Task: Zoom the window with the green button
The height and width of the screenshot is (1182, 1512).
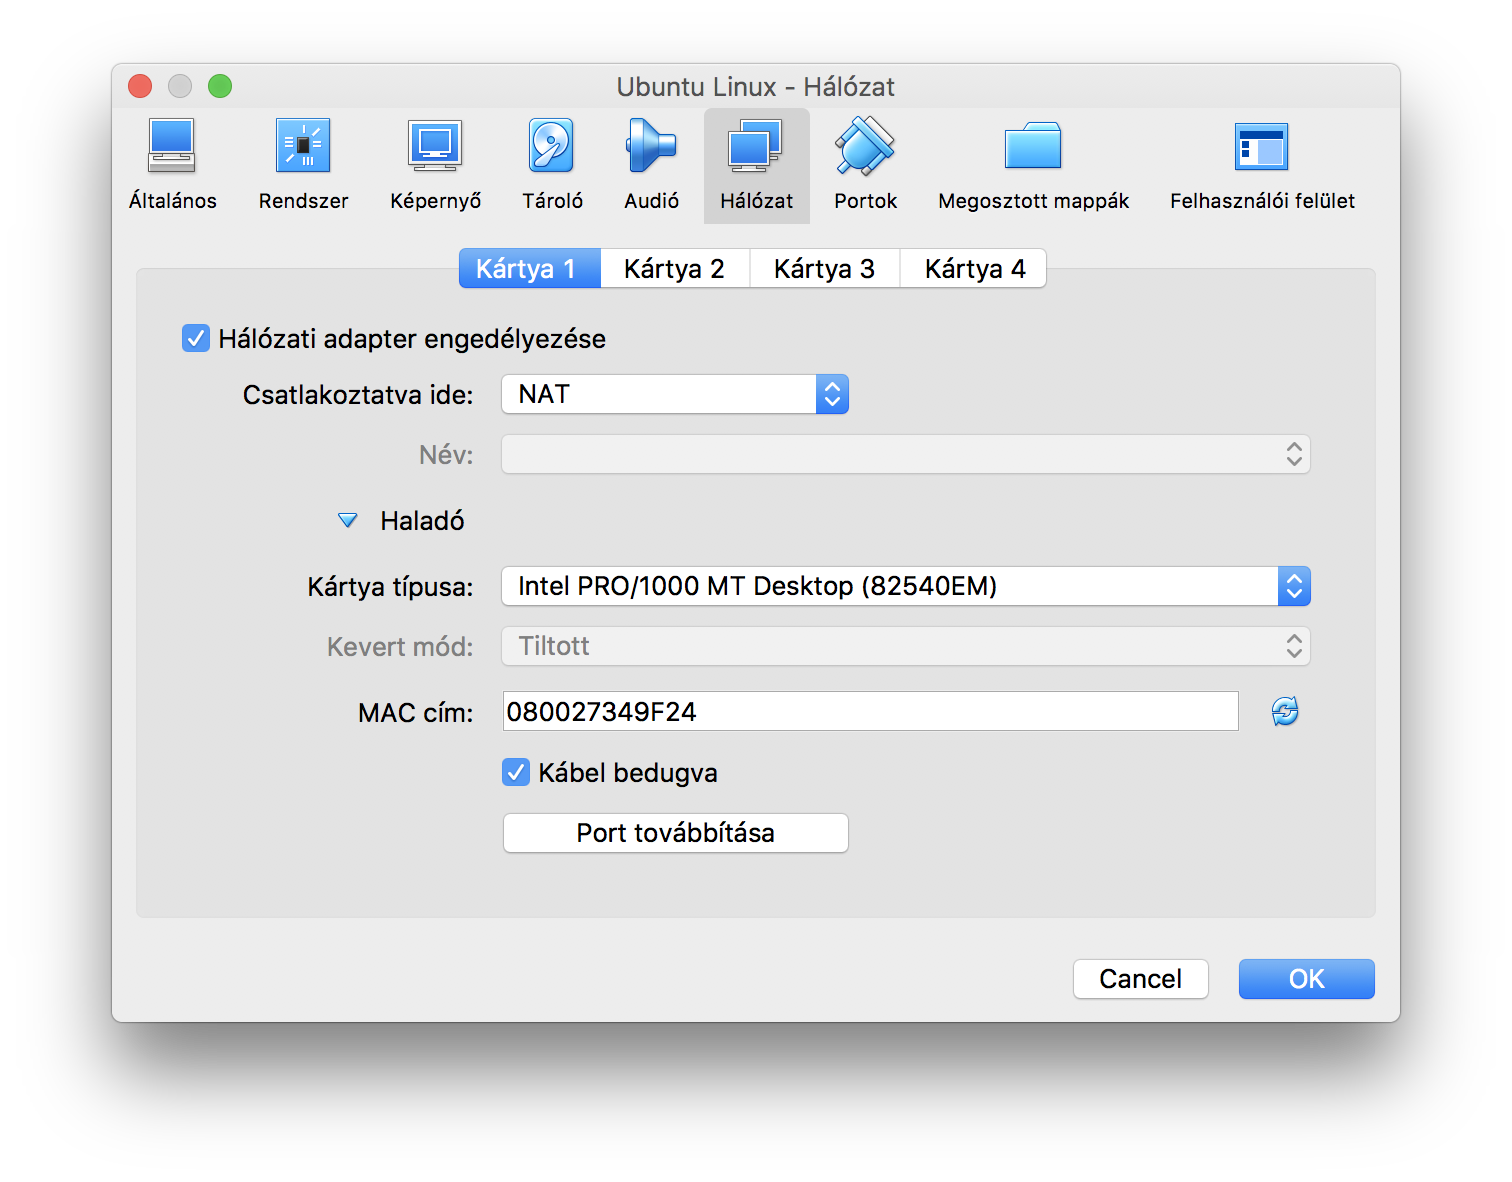Action: coord(220,86)
